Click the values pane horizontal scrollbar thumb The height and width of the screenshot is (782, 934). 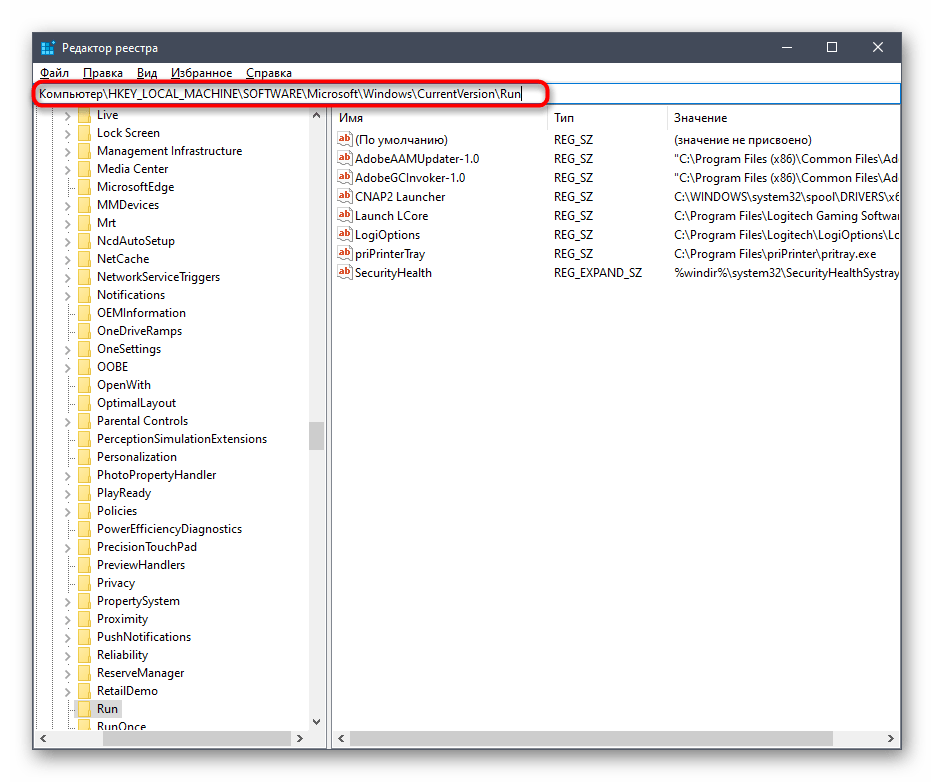coord(591,739)
